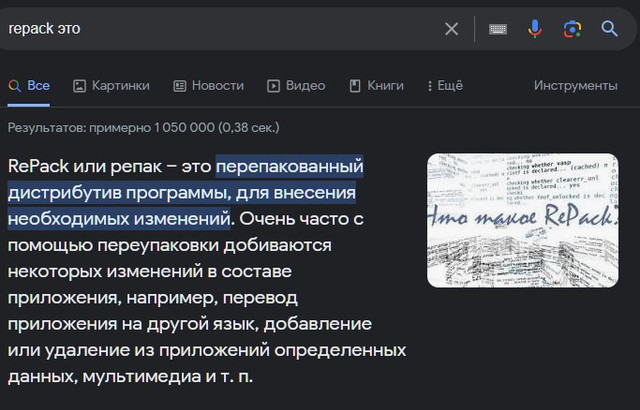This screenshot has width=640, height=410.
Task: Open the Инструменты search tools
Action: pos(575,86)
